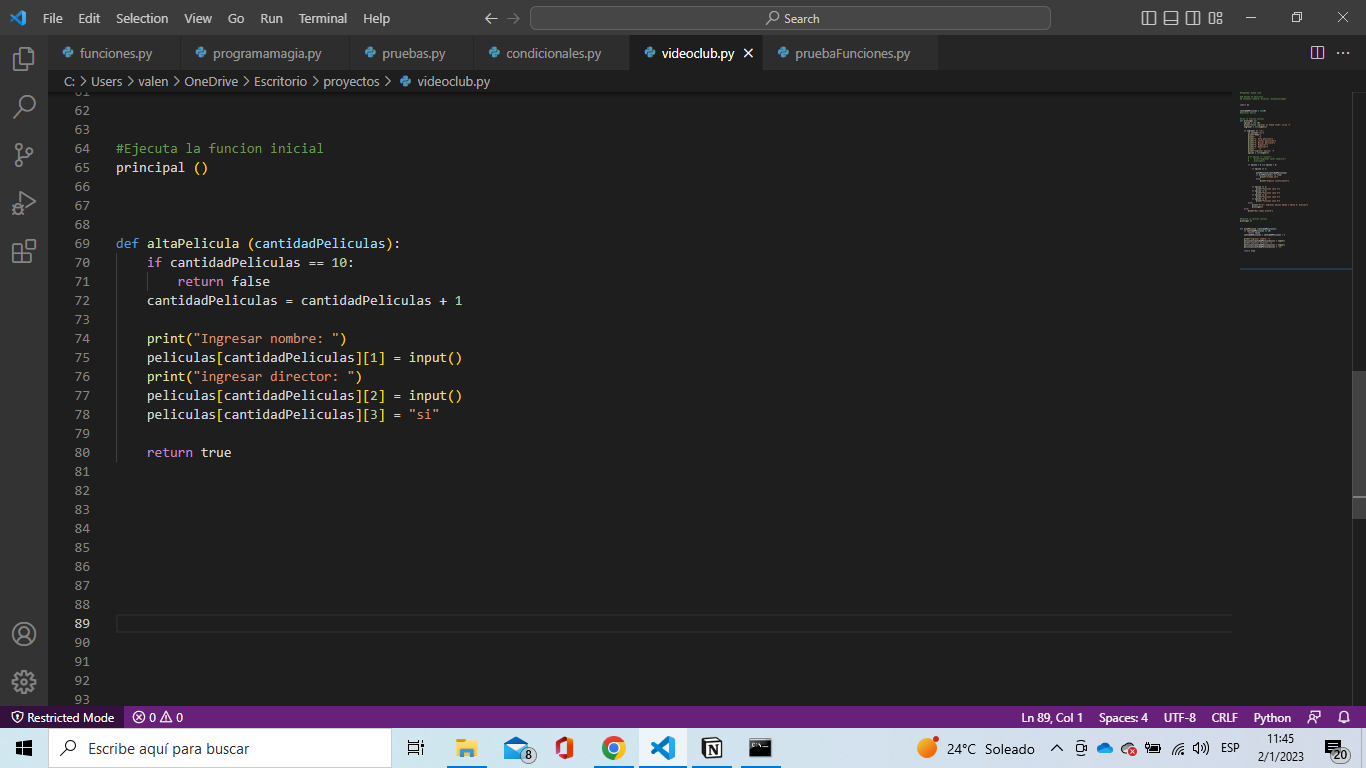The image size is (1366, 768).
Task: Toggle the primary side bar layout icon
Action: coord(1149,18)
